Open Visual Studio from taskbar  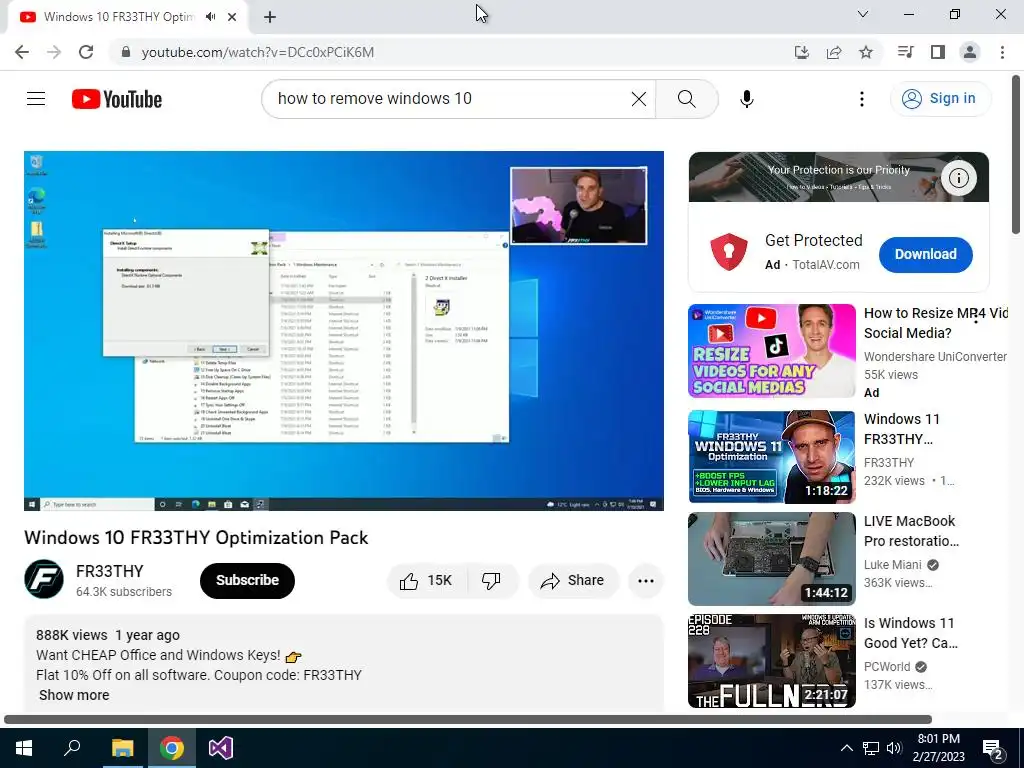coord(221,748)
